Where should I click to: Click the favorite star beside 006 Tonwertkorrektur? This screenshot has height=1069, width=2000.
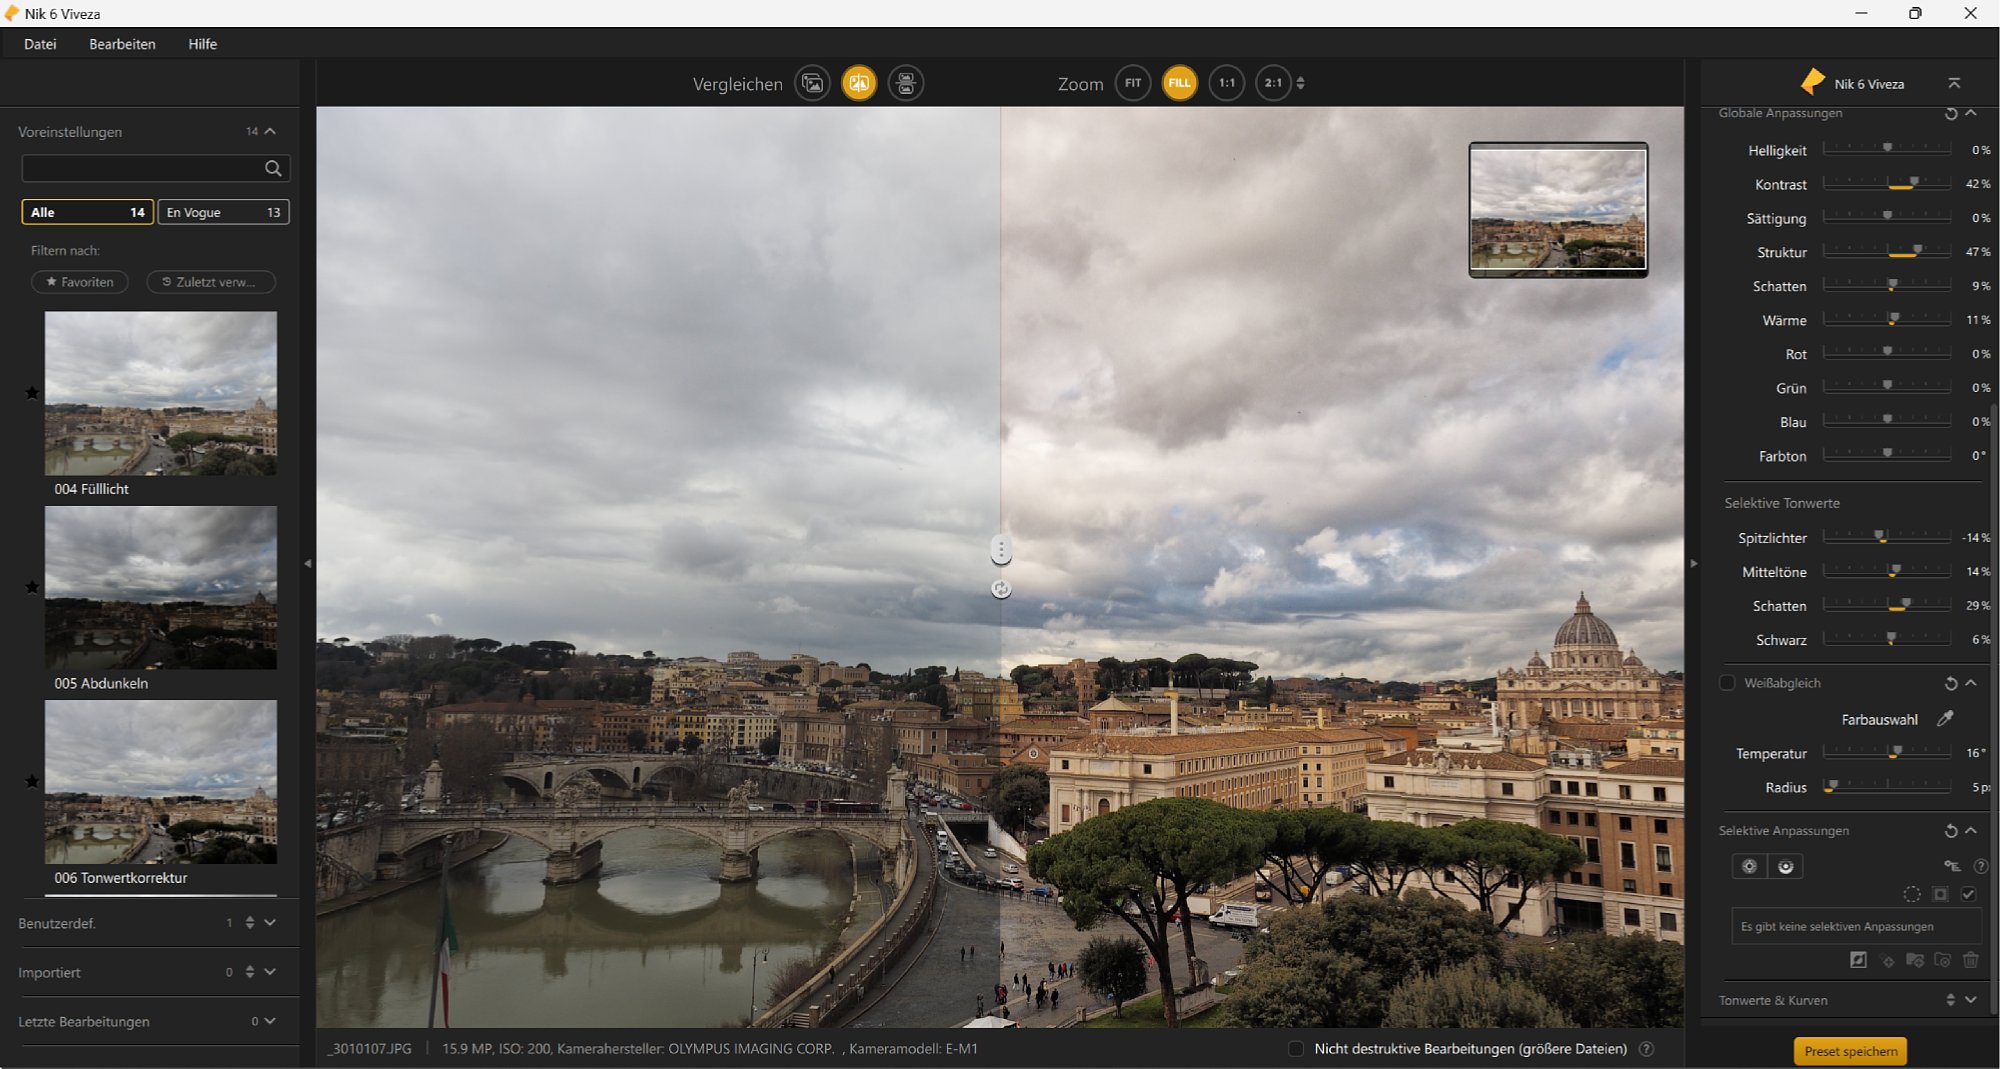tap(32, 781)
